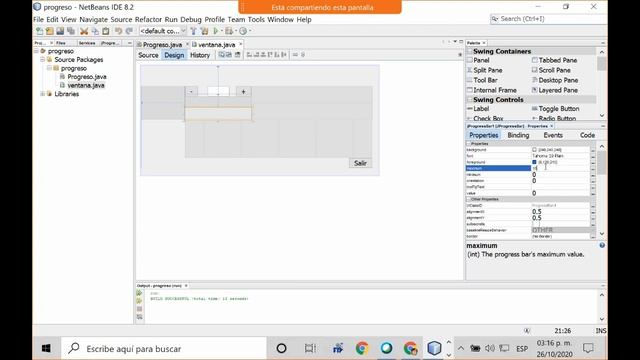Open the Tools menu
This screenshot has width=640, height=360.
[256, 20]
